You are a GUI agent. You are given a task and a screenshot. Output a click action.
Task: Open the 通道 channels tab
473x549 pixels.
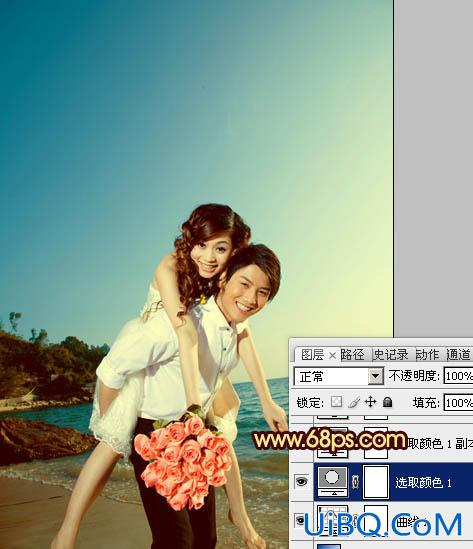458,355
